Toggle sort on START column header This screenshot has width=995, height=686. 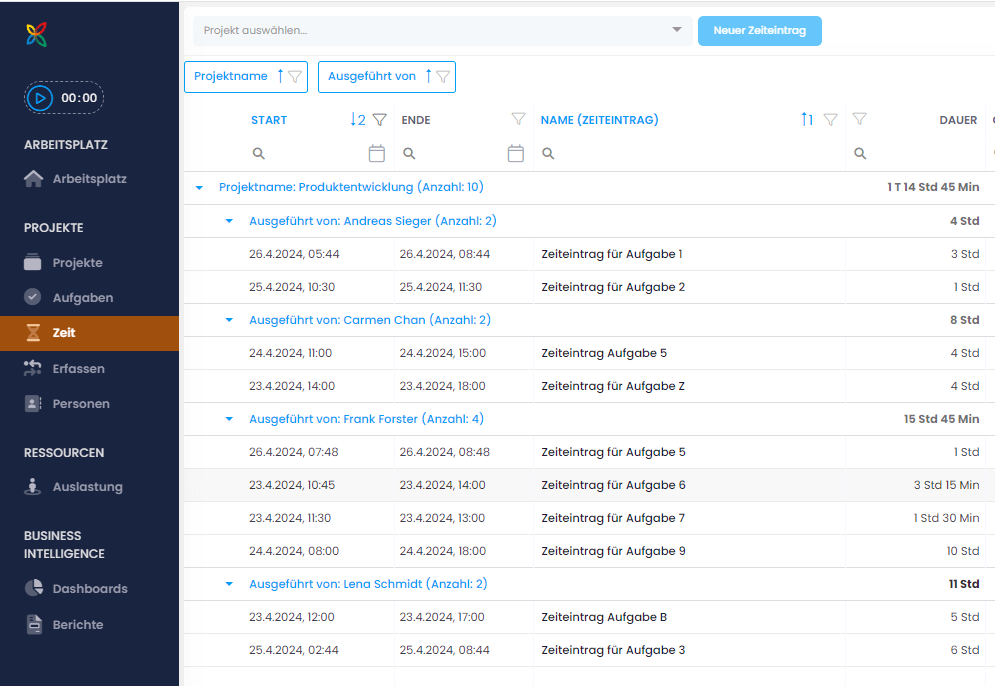click(x=357, y=120)
